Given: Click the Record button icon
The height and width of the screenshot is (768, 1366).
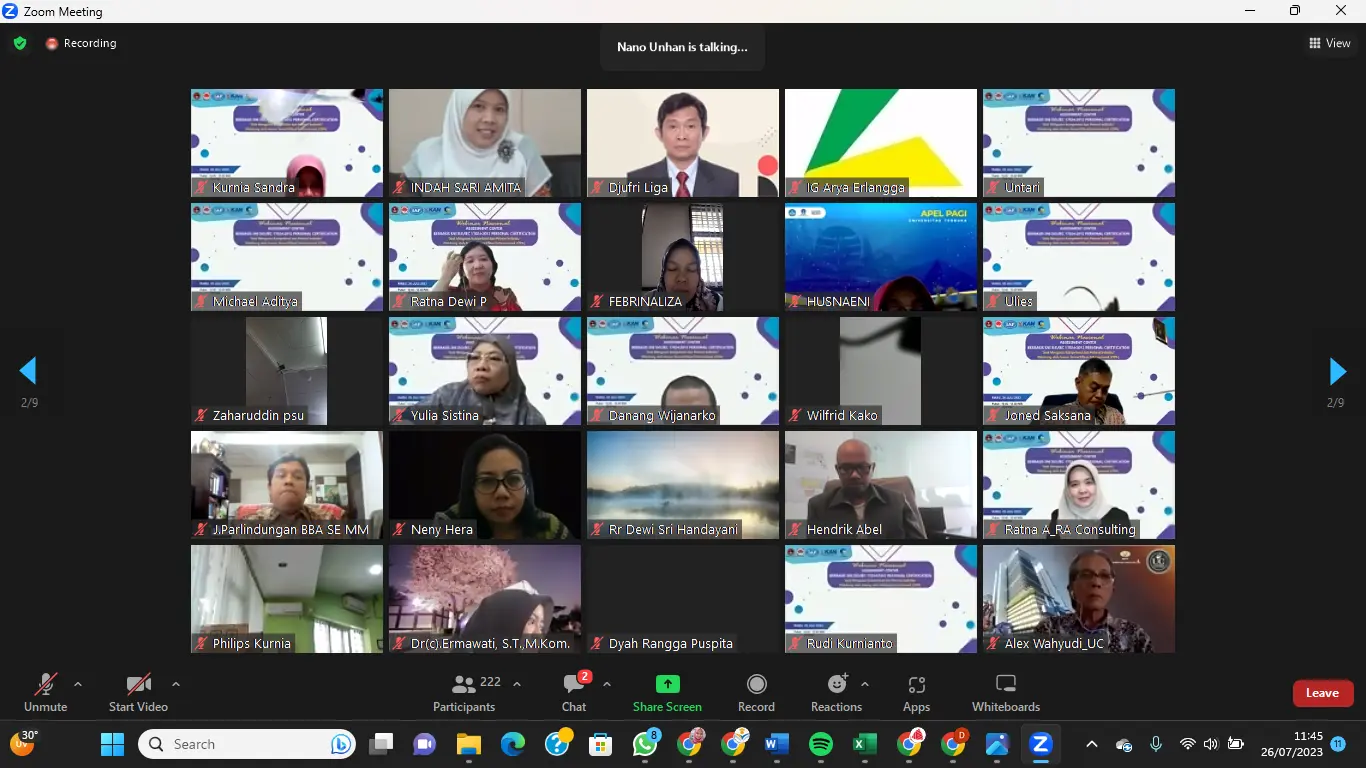Looking at the screenshot, I should (x=756, y=684).
